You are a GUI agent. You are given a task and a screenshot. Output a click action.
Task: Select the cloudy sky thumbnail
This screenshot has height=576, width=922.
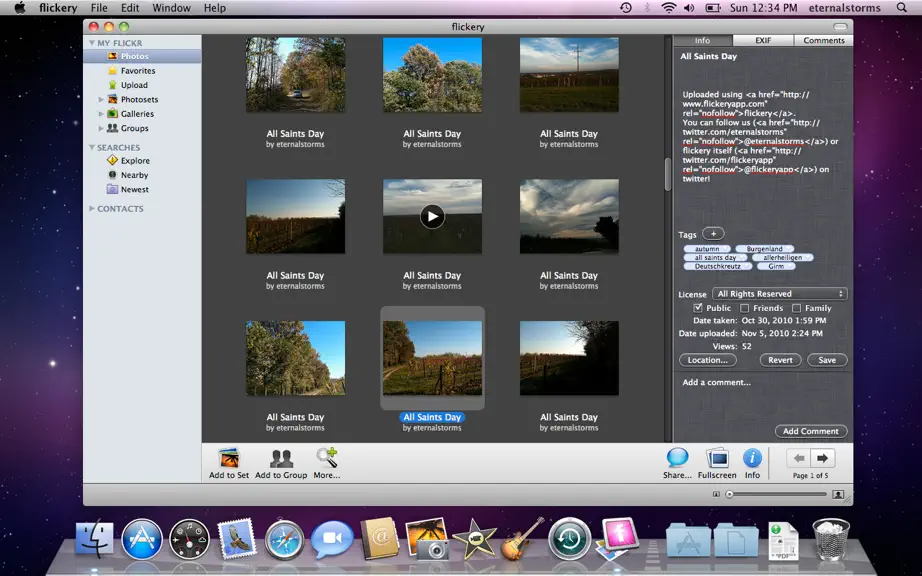[x=569, y=216]
